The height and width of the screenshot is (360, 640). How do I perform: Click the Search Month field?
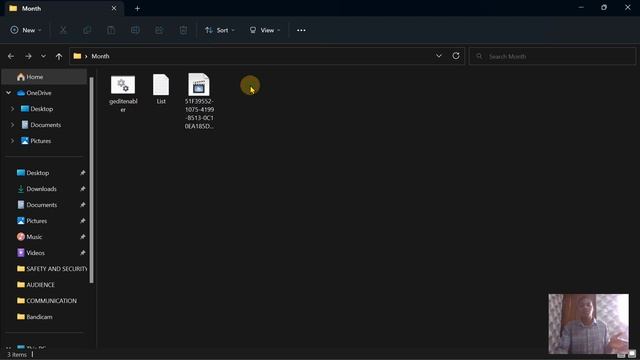(x=553, y=56)
